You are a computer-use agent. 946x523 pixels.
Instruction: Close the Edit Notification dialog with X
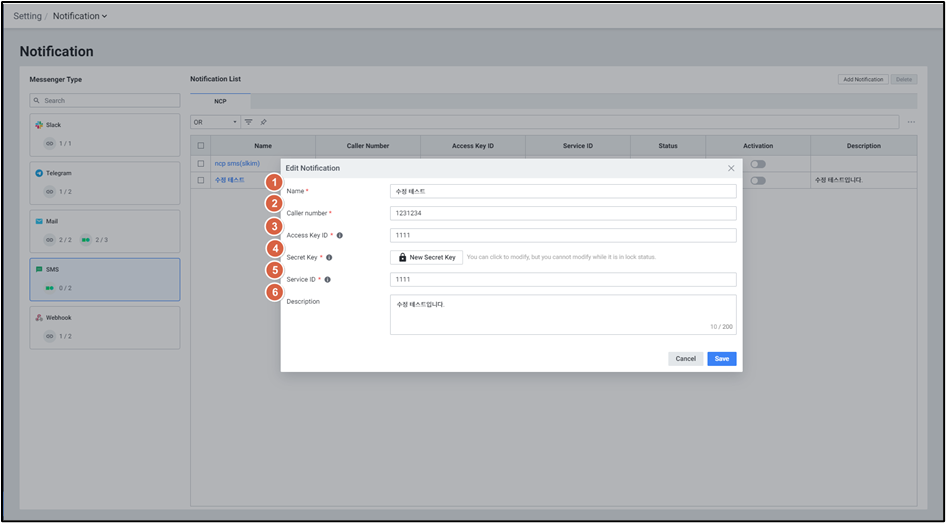point(731,168)
